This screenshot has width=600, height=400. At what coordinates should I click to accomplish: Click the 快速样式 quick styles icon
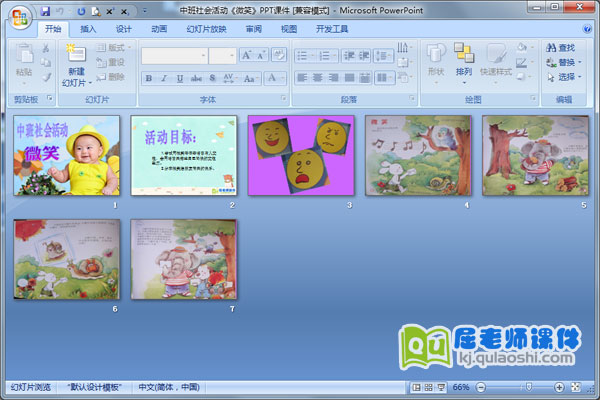(496, 53)
